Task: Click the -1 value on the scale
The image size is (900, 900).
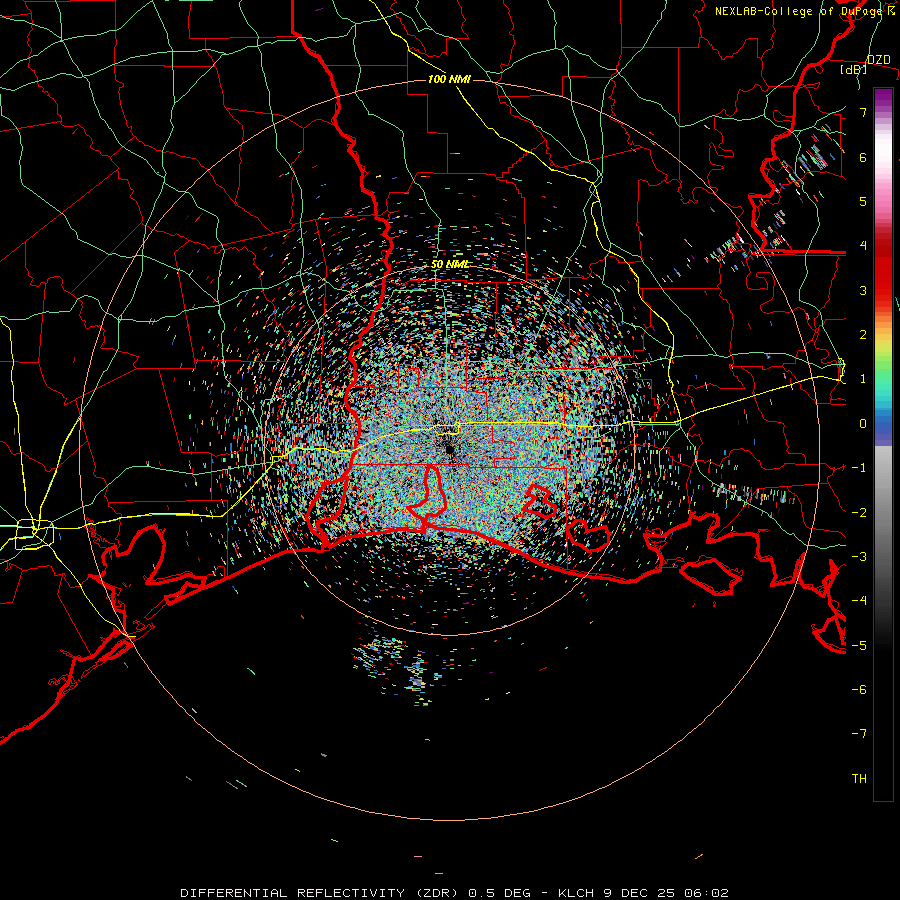Action: pos(859,468)
